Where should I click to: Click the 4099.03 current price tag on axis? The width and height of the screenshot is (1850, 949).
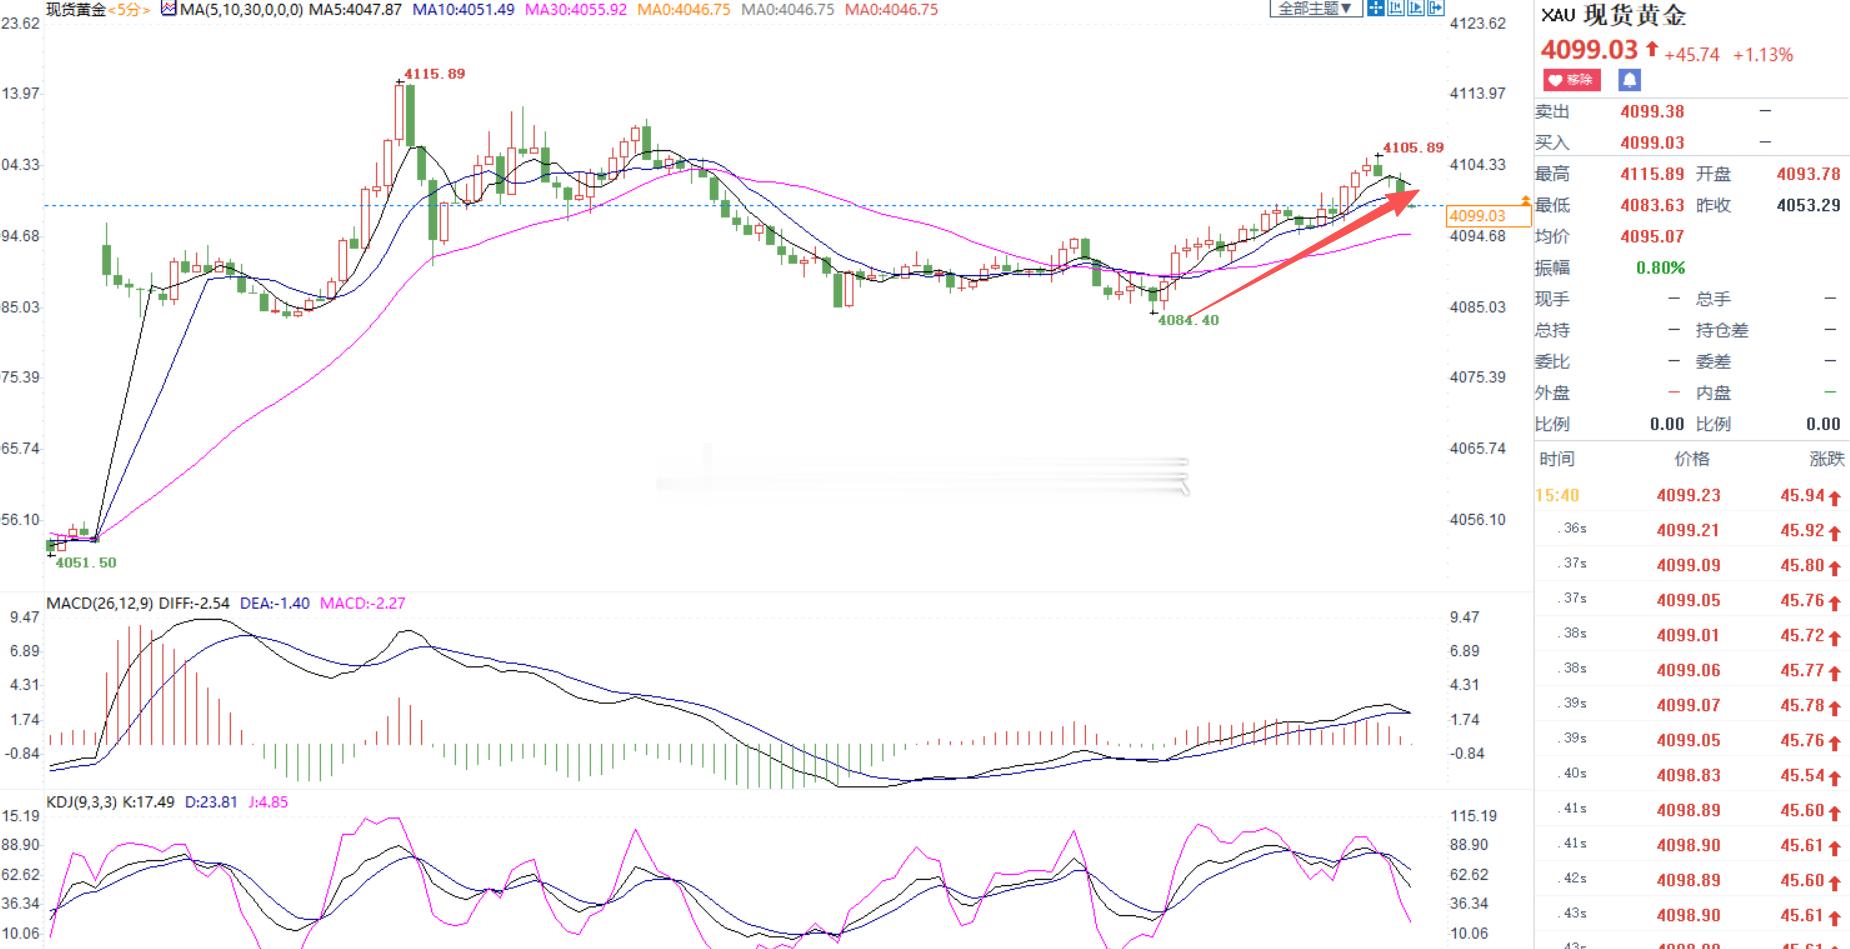[1477, 215]
